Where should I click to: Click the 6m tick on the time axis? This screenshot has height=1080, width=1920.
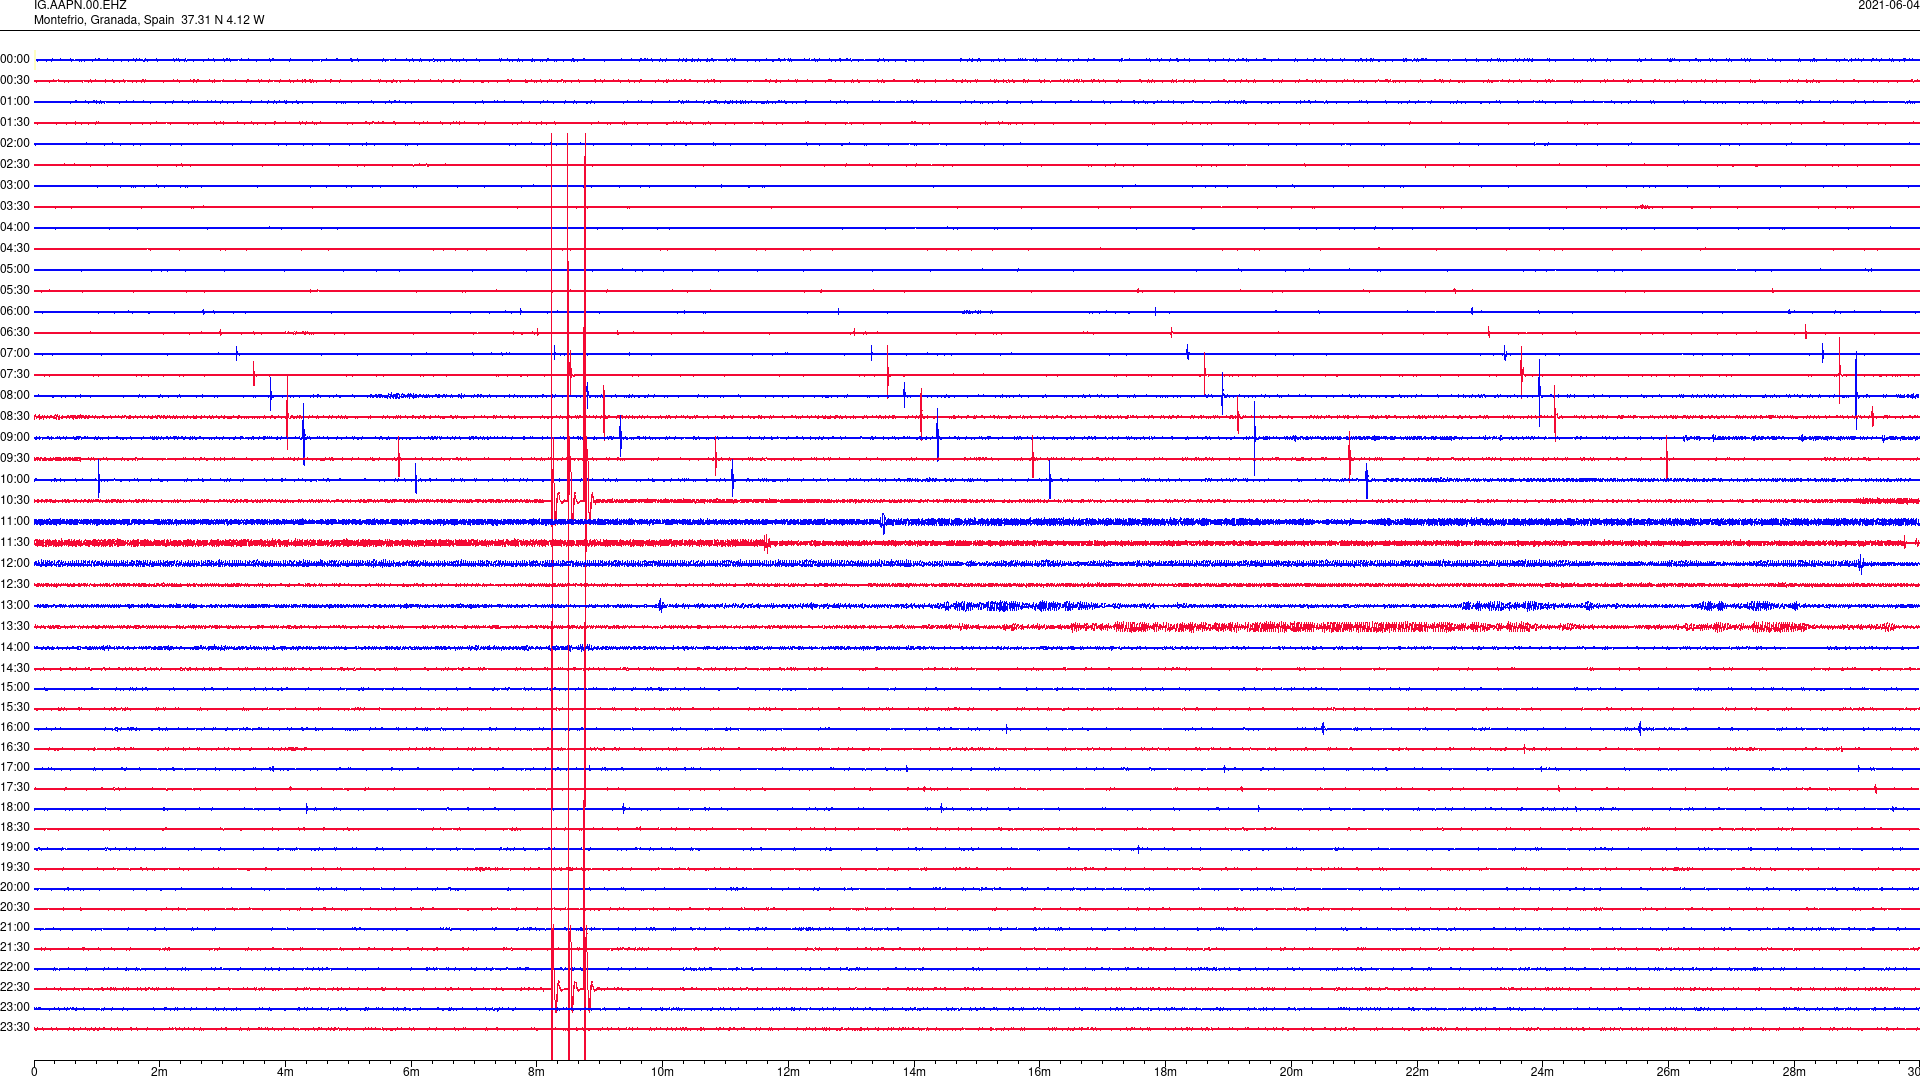411,1072
